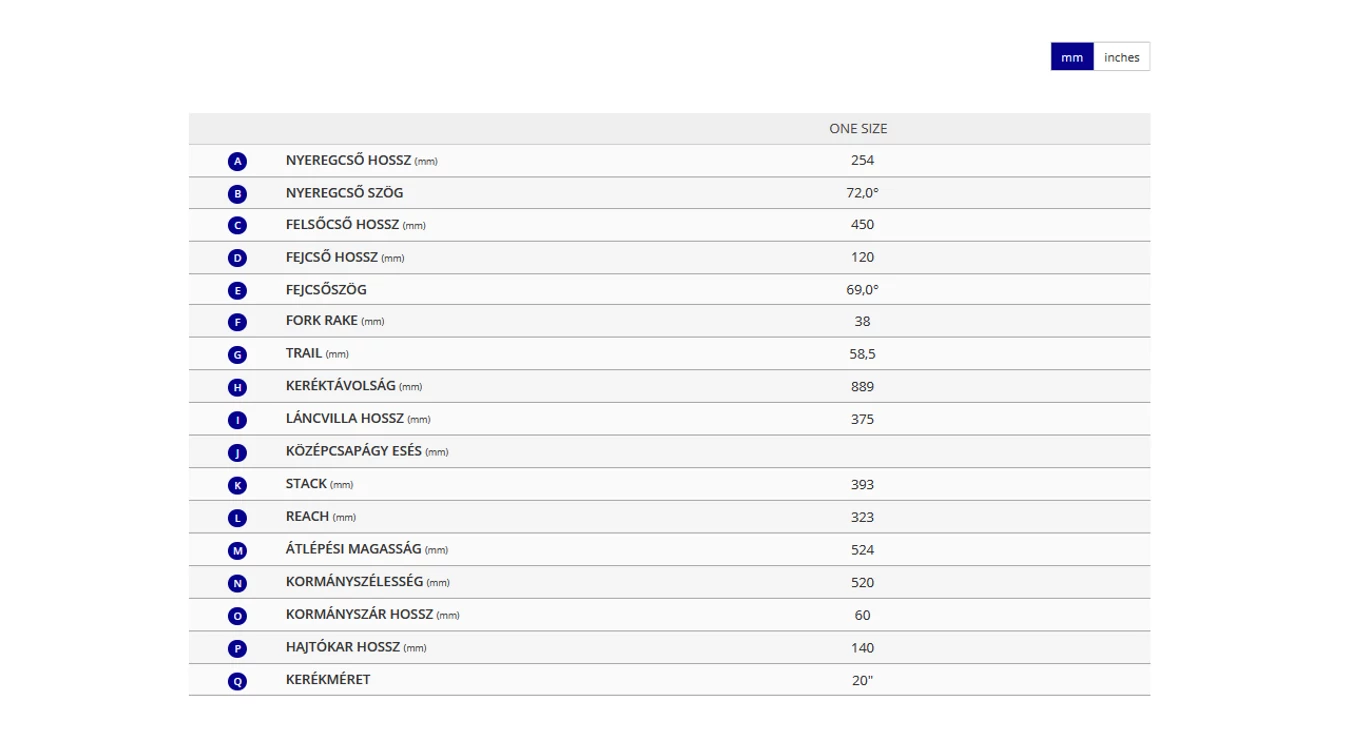Click the letter J badge icon

tap(237, 453)
